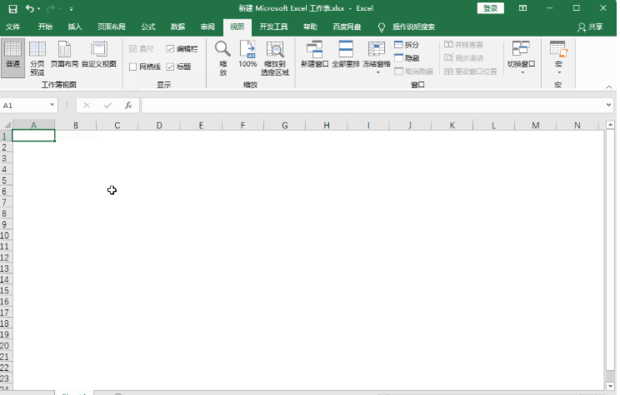This screenshot has height=395, width=620.
Task: Click the Save icon in quick access toolbar
Action: coord(13,9)
